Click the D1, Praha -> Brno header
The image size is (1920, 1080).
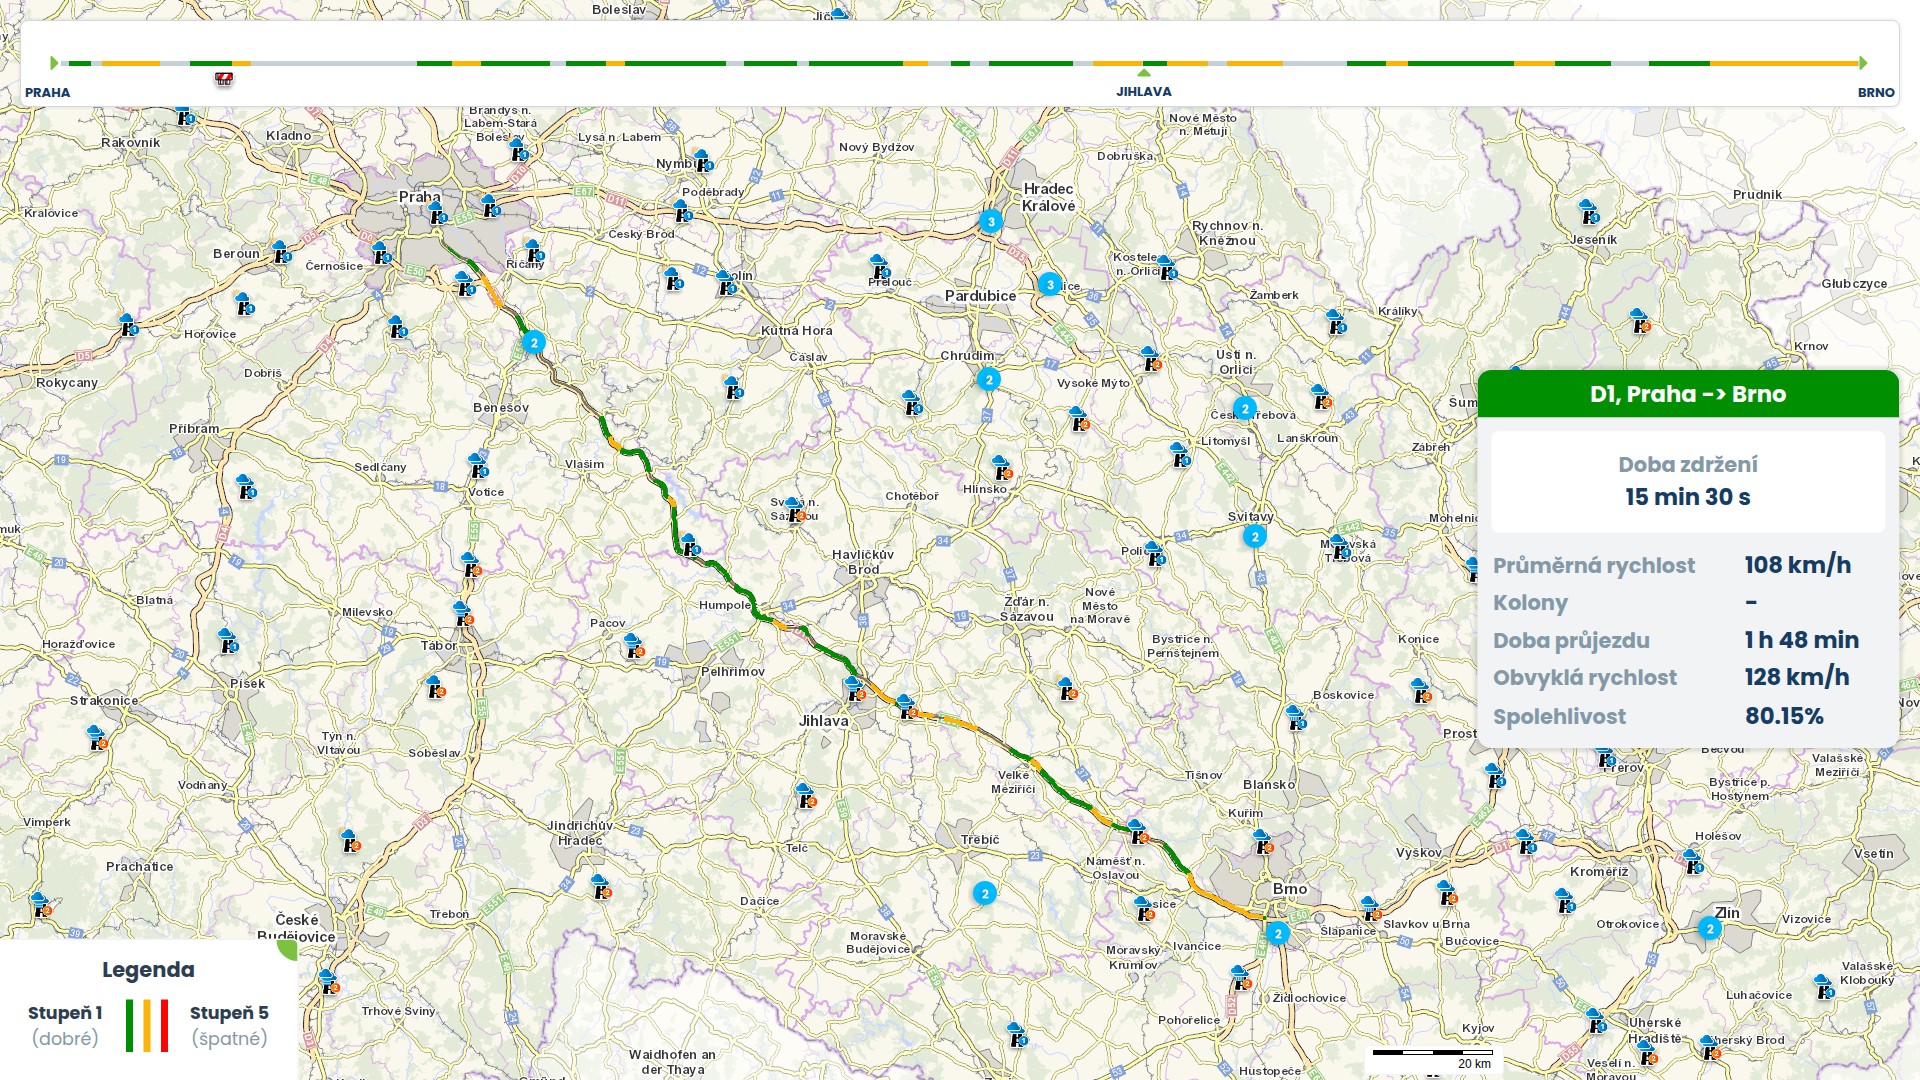[x=1688, y=394]
